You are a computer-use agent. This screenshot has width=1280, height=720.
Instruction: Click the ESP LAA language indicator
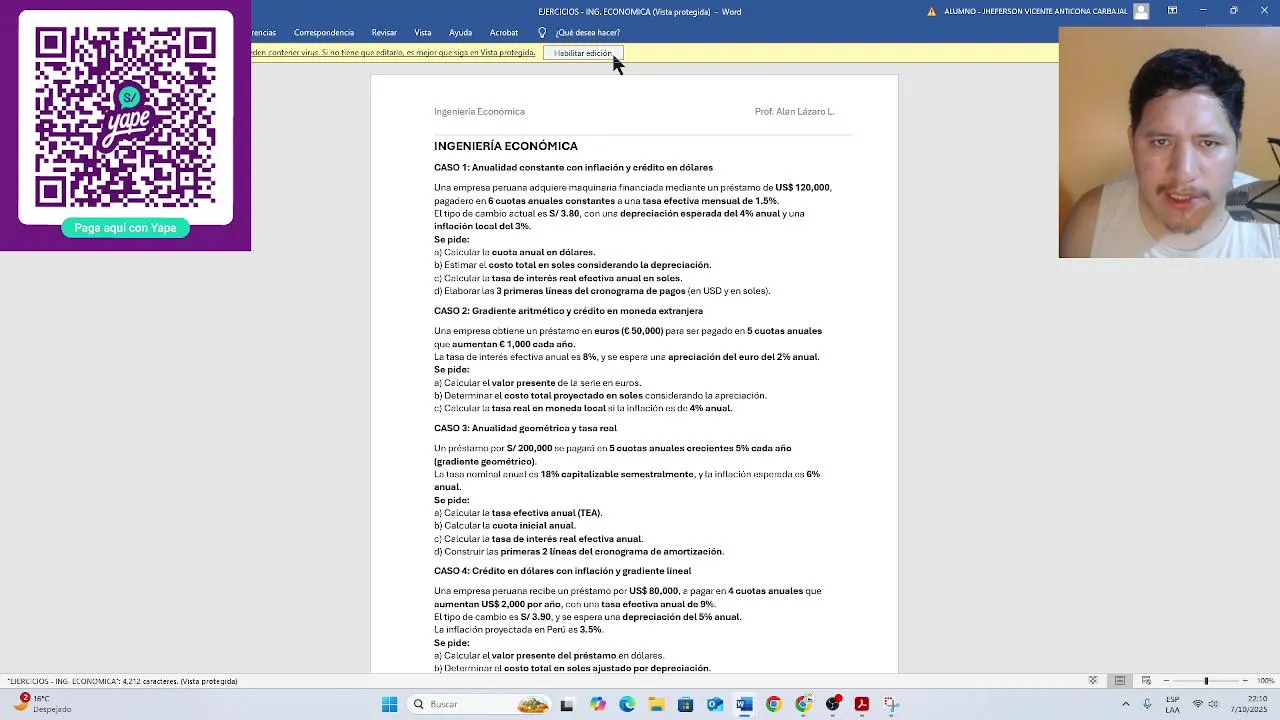[x=1172, y=704]
